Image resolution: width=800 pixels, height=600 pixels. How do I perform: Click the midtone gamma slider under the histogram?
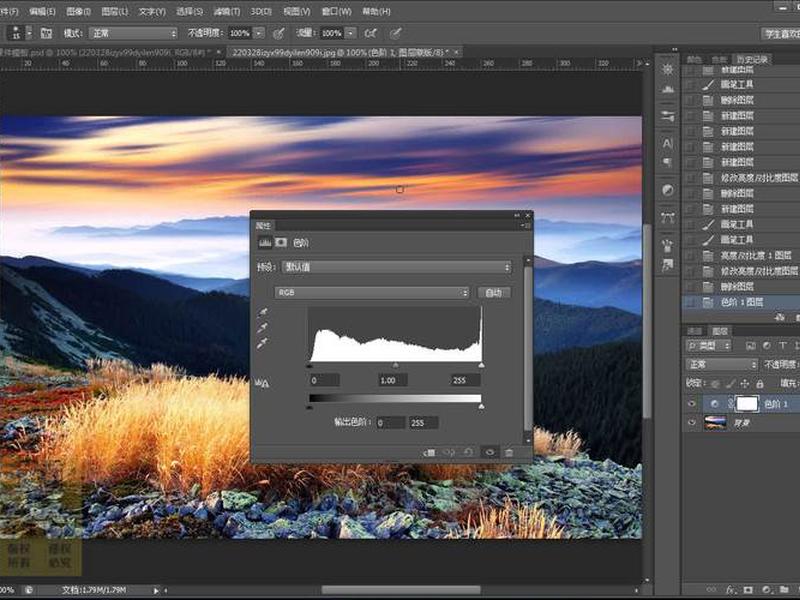pyautogui.click(x=395, y=365)
